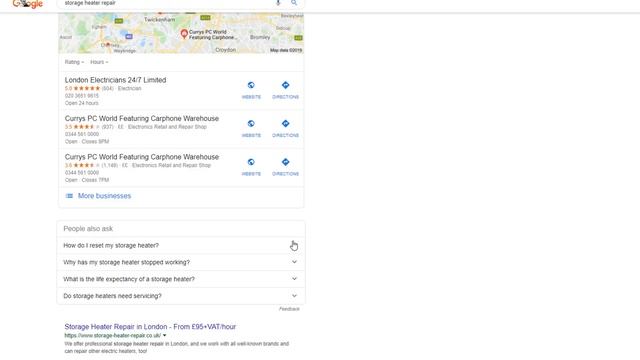Viewport: 640px width, 360px height.
Task: Click the magnifier search icon
Action: 294,2
